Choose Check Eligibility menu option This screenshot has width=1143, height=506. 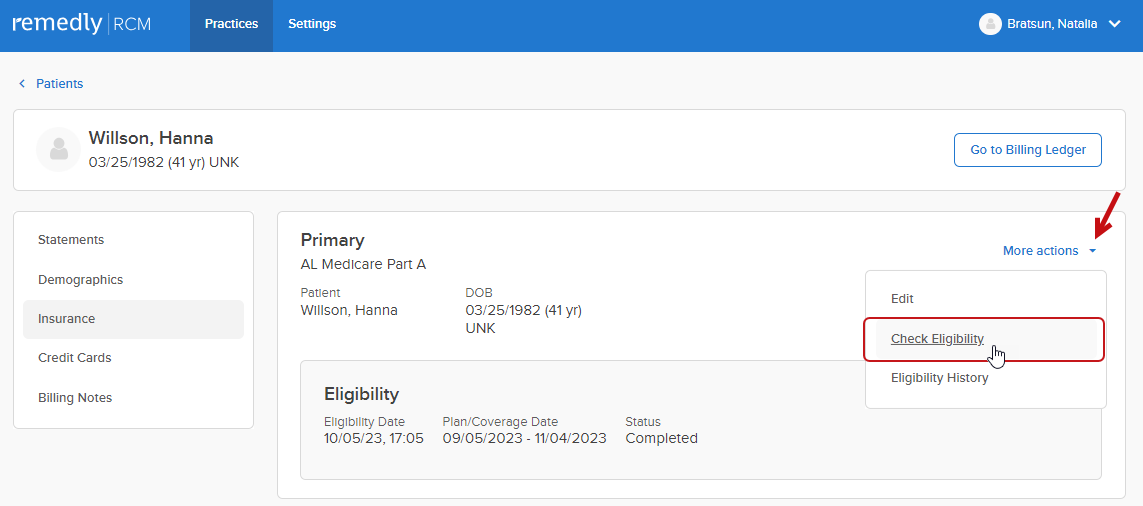pos(937,339)
